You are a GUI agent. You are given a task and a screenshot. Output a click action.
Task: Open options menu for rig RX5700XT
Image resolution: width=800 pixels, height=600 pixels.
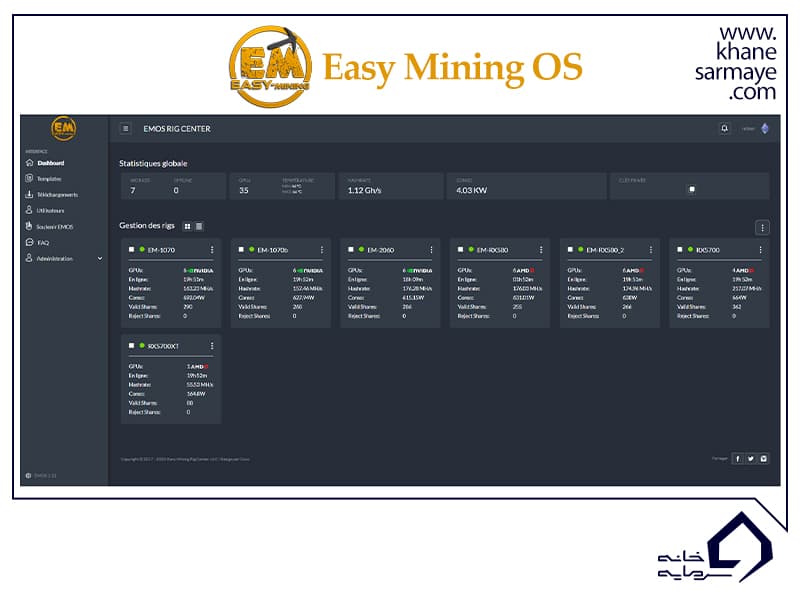click(x=212, y=346)
